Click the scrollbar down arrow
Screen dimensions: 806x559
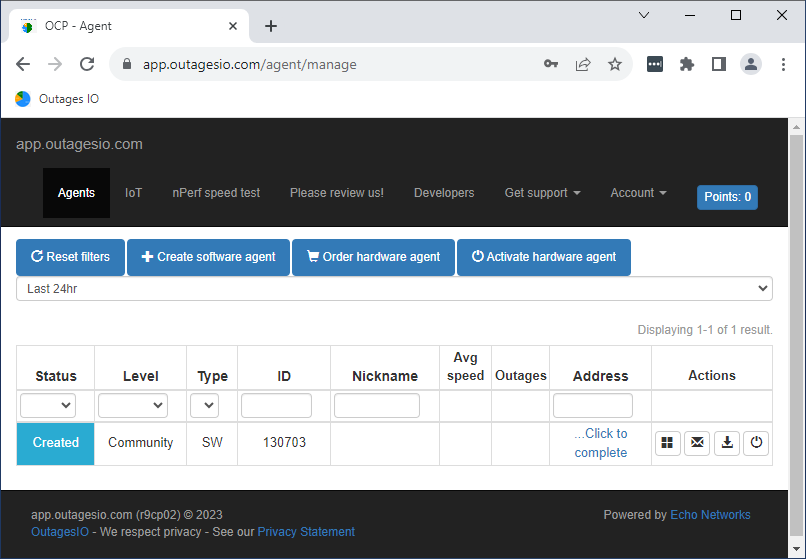tap(797, 550)
